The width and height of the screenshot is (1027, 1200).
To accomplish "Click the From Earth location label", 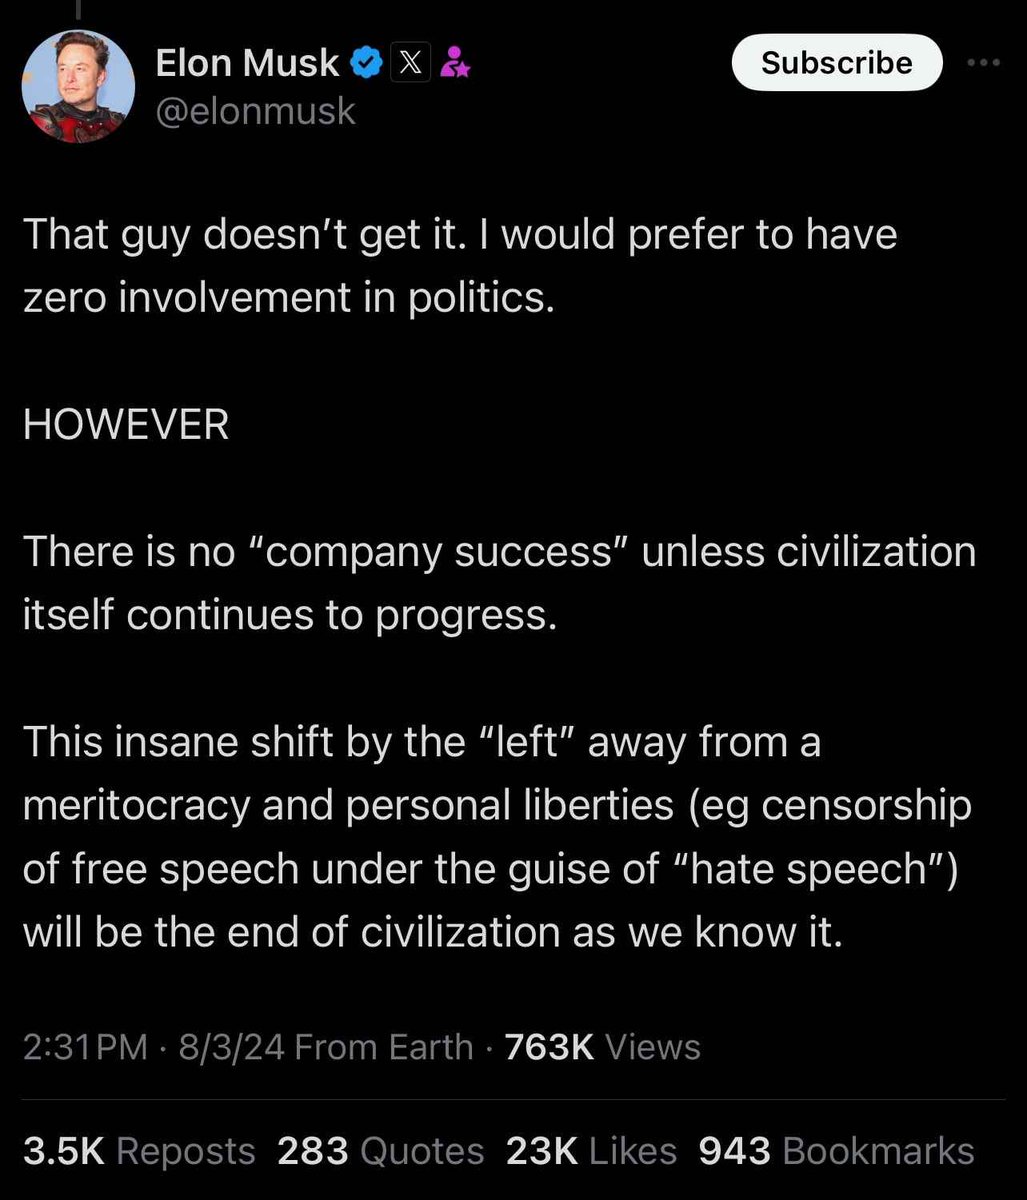I will click(385, 1047).
